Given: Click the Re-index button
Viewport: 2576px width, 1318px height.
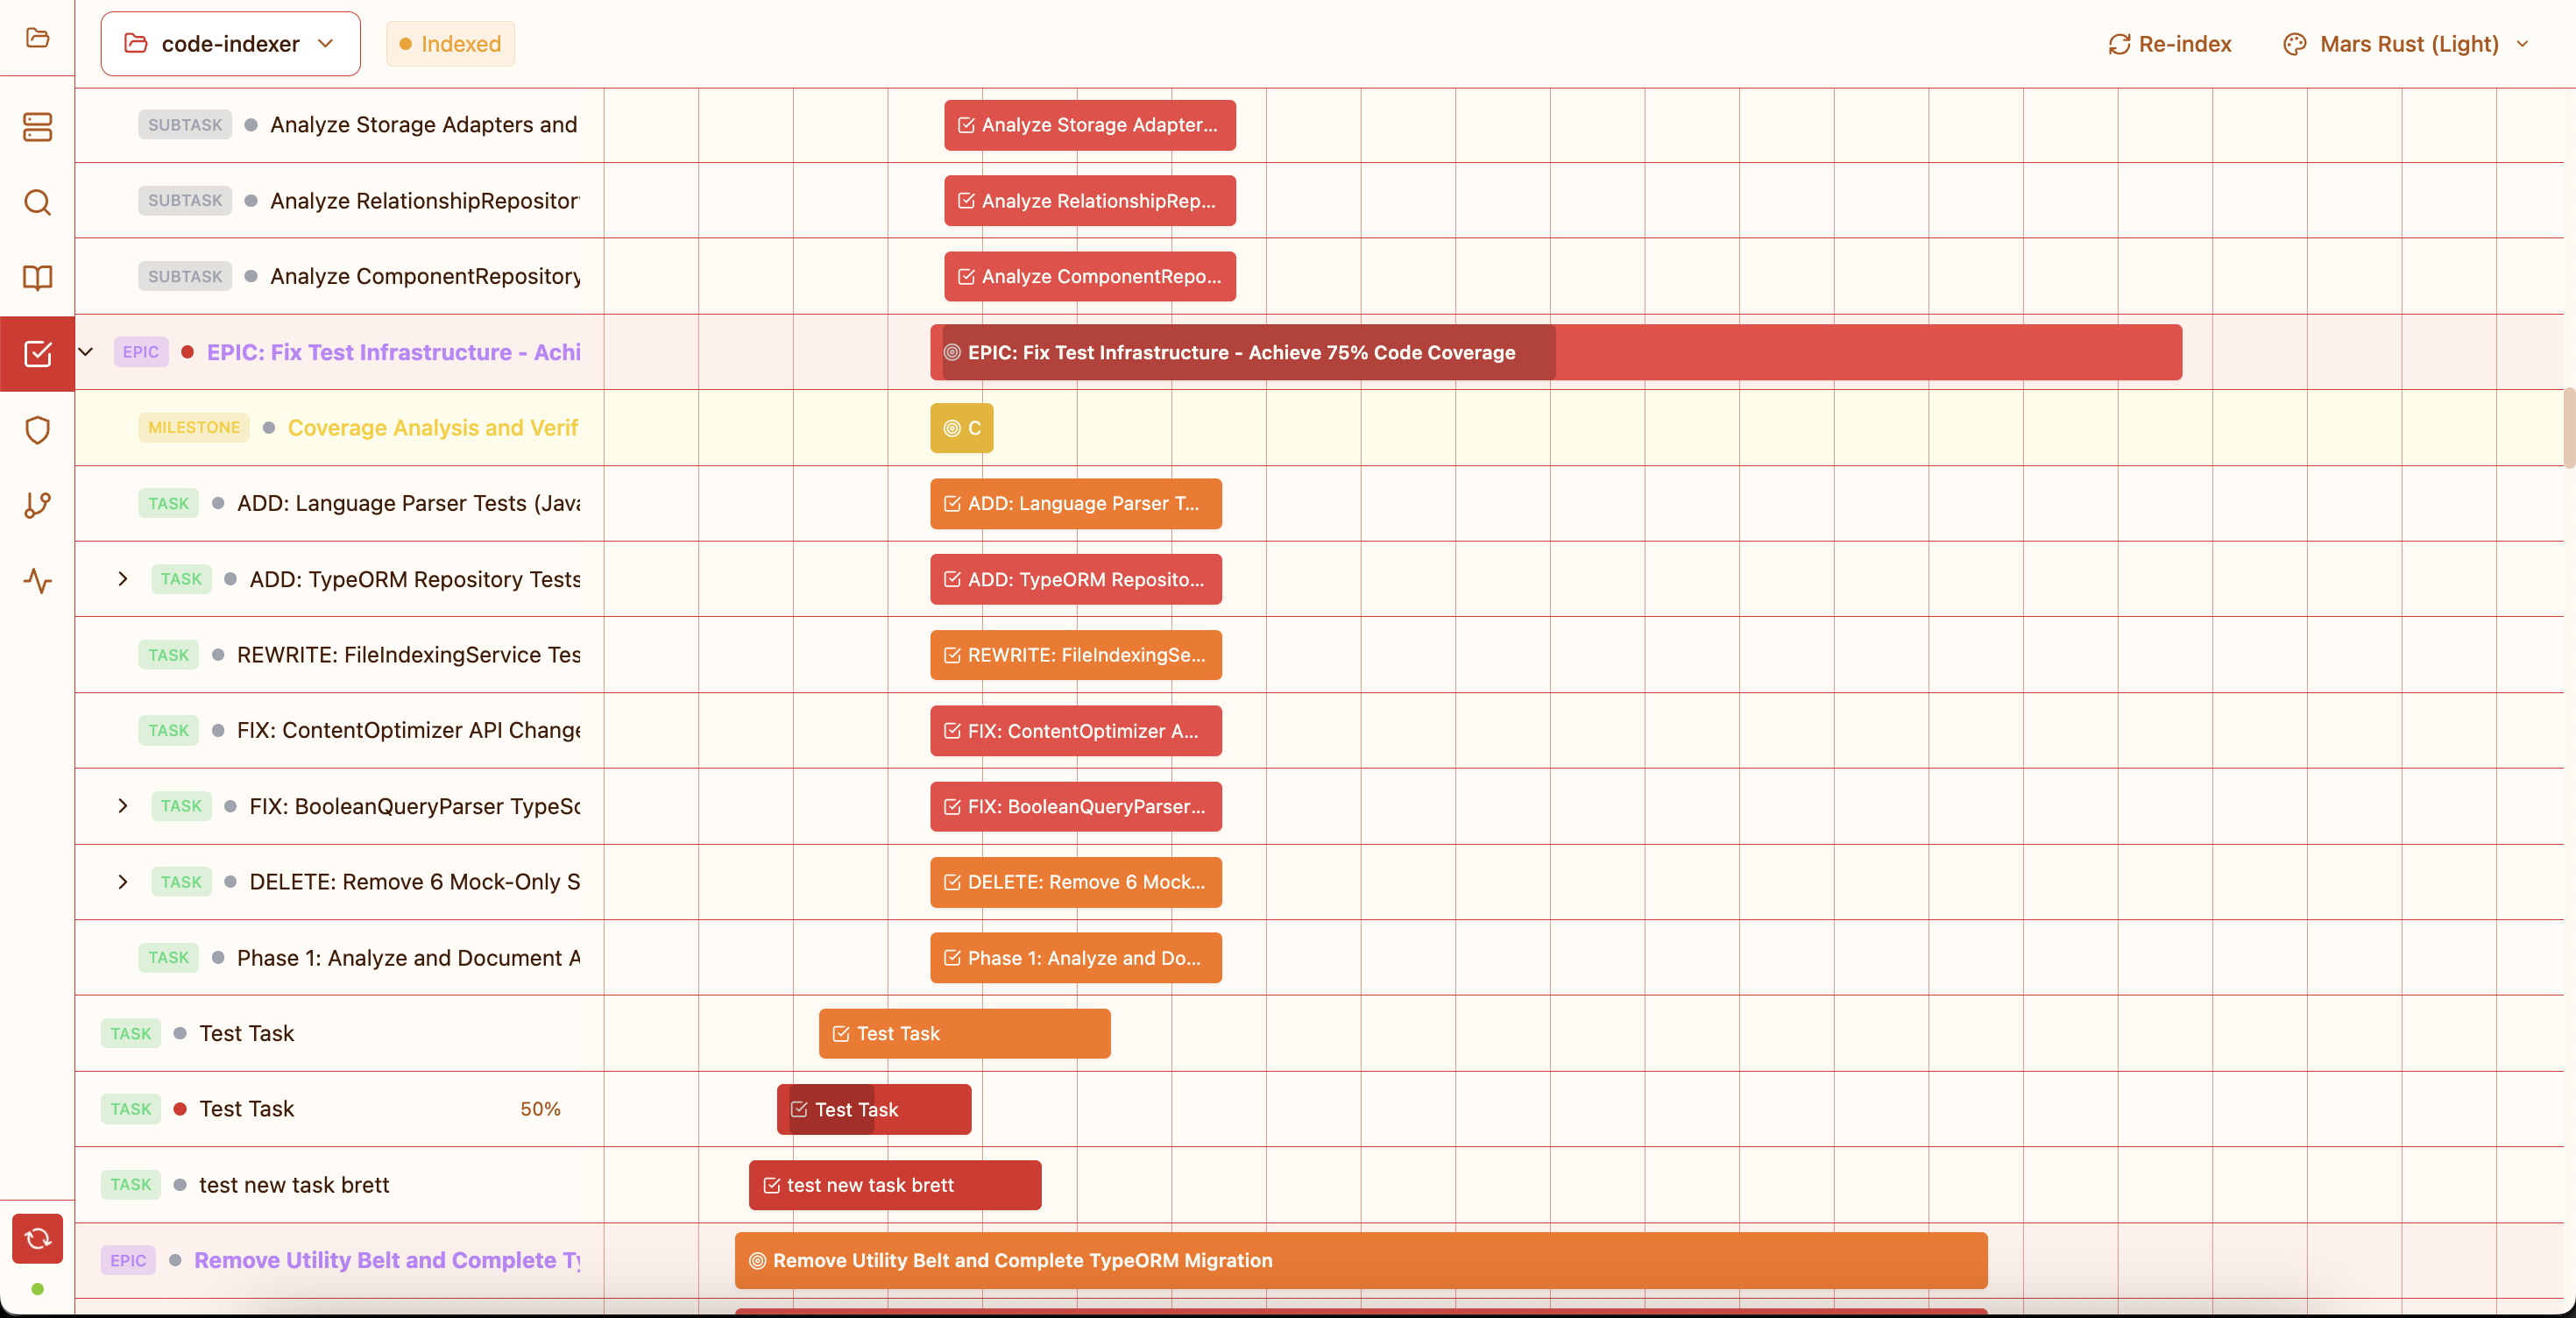Looking at the screenshot, I should pyautogui.click(x=2169, y=44).
